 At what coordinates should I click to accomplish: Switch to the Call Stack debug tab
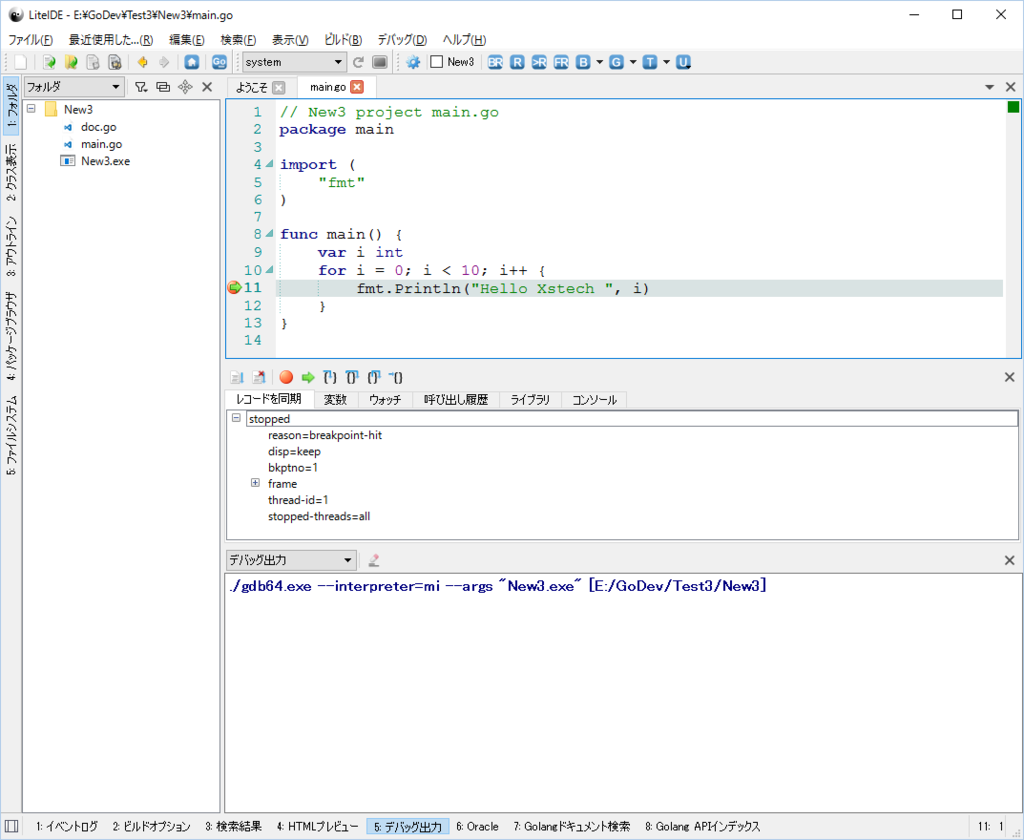(x=456, y=400)
